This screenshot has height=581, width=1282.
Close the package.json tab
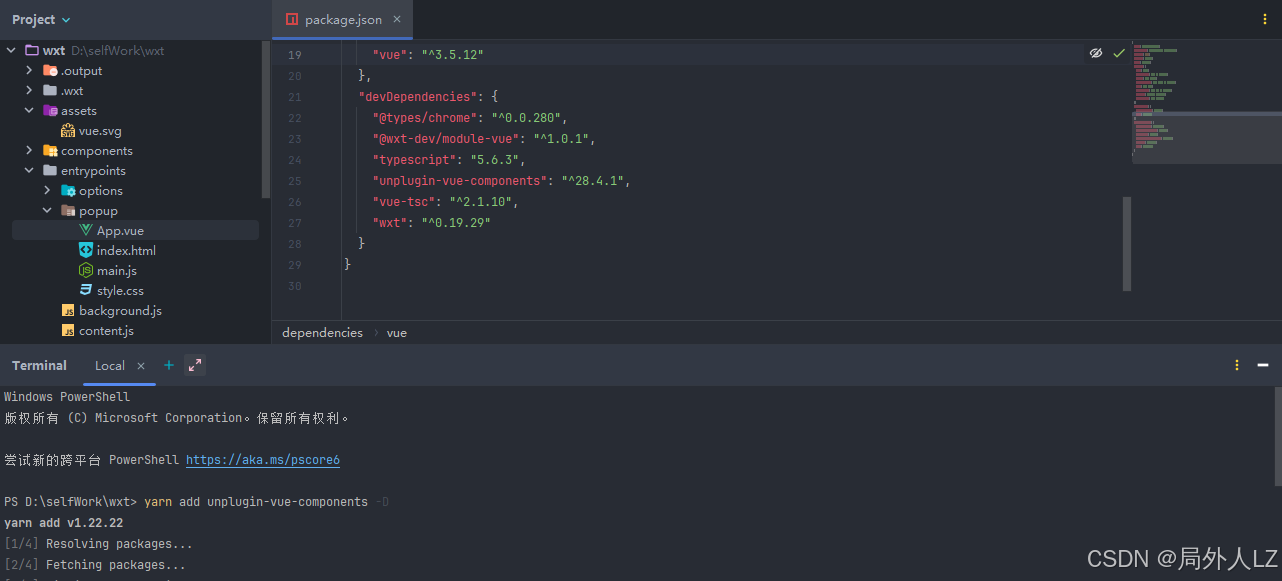click(x=397, y=19)
